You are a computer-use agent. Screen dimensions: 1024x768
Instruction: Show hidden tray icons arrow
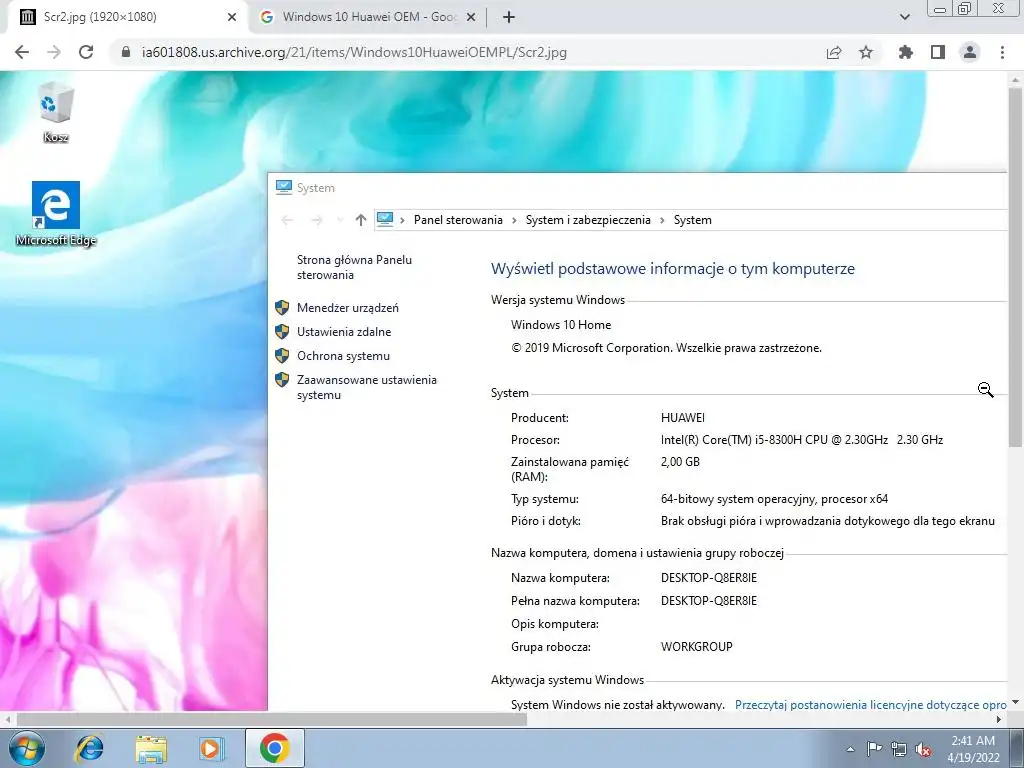pyautogui.click(x=850, y=749)
